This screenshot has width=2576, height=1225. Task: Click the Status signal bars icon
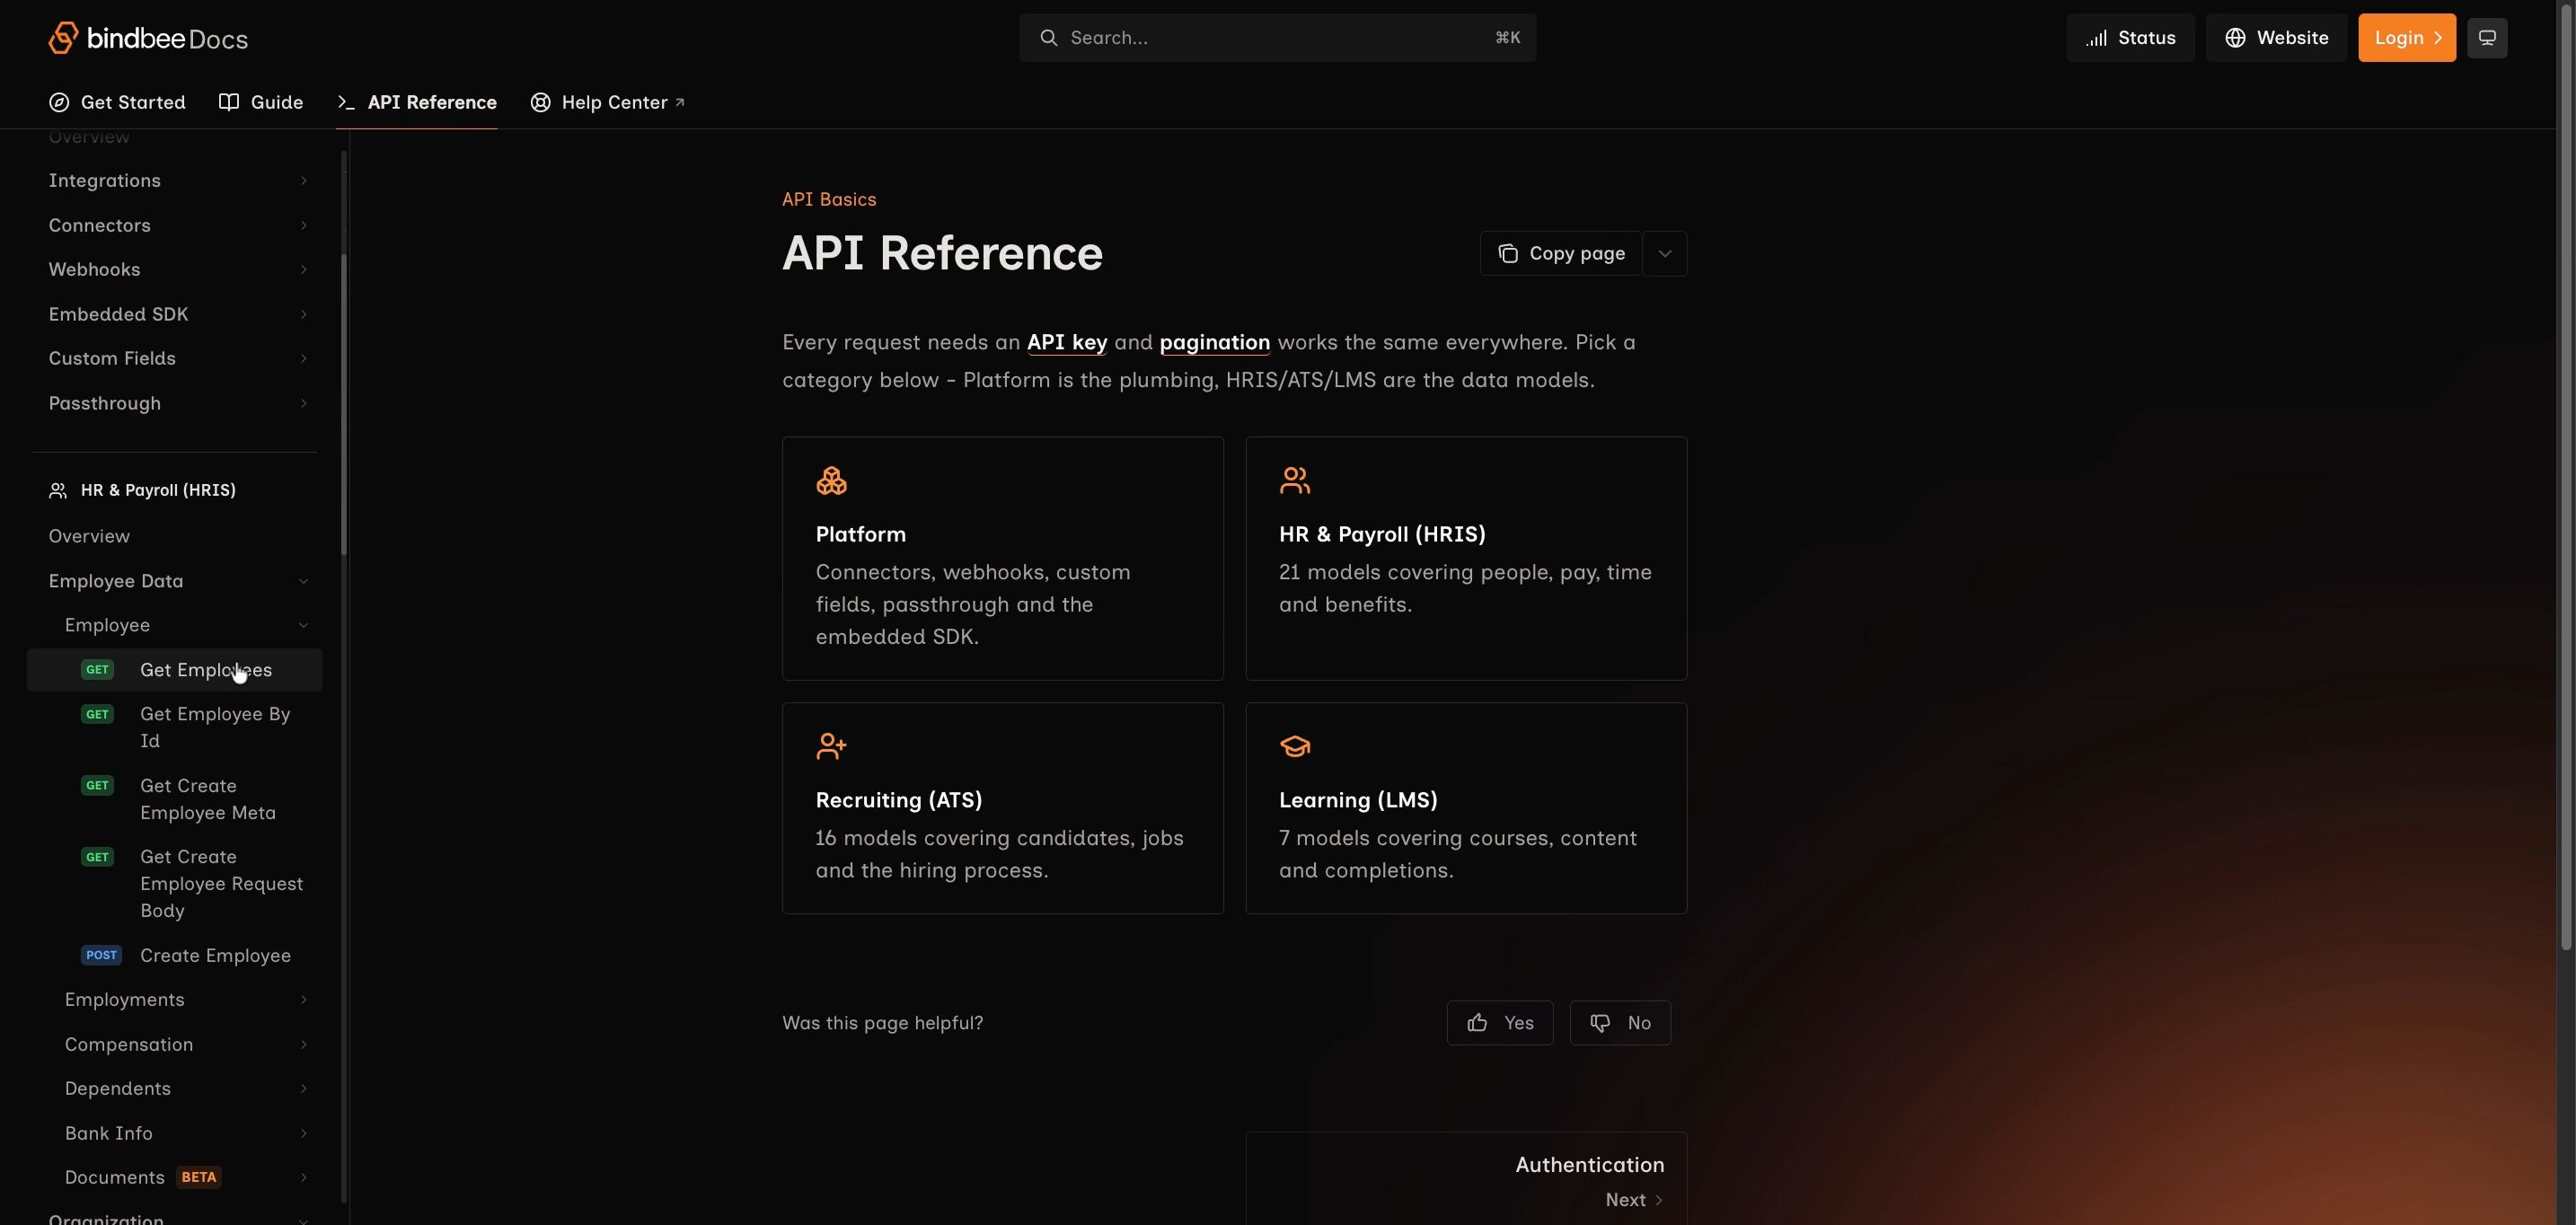pos(2097,38)
